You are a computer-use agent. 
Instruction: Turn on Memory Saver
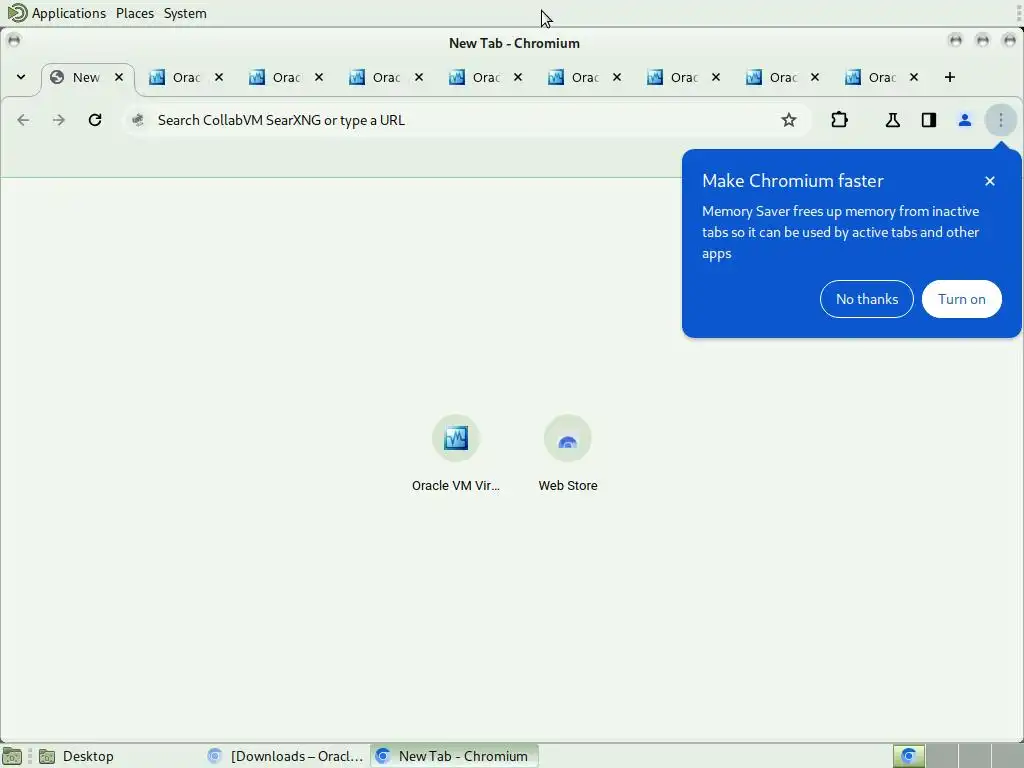coord(961,299)
